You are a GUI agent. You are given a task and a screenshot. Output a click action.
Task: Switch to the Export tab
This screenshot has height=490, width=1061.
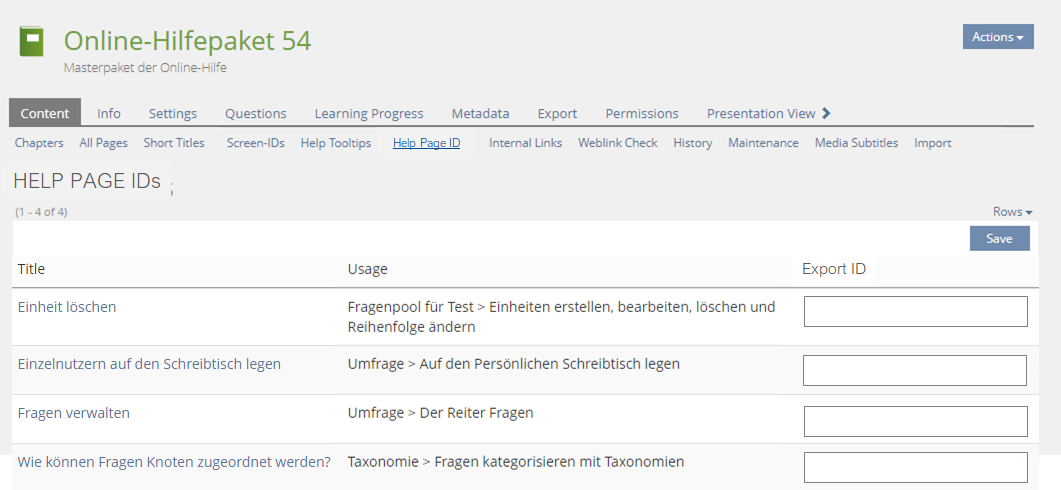point(557,113)
